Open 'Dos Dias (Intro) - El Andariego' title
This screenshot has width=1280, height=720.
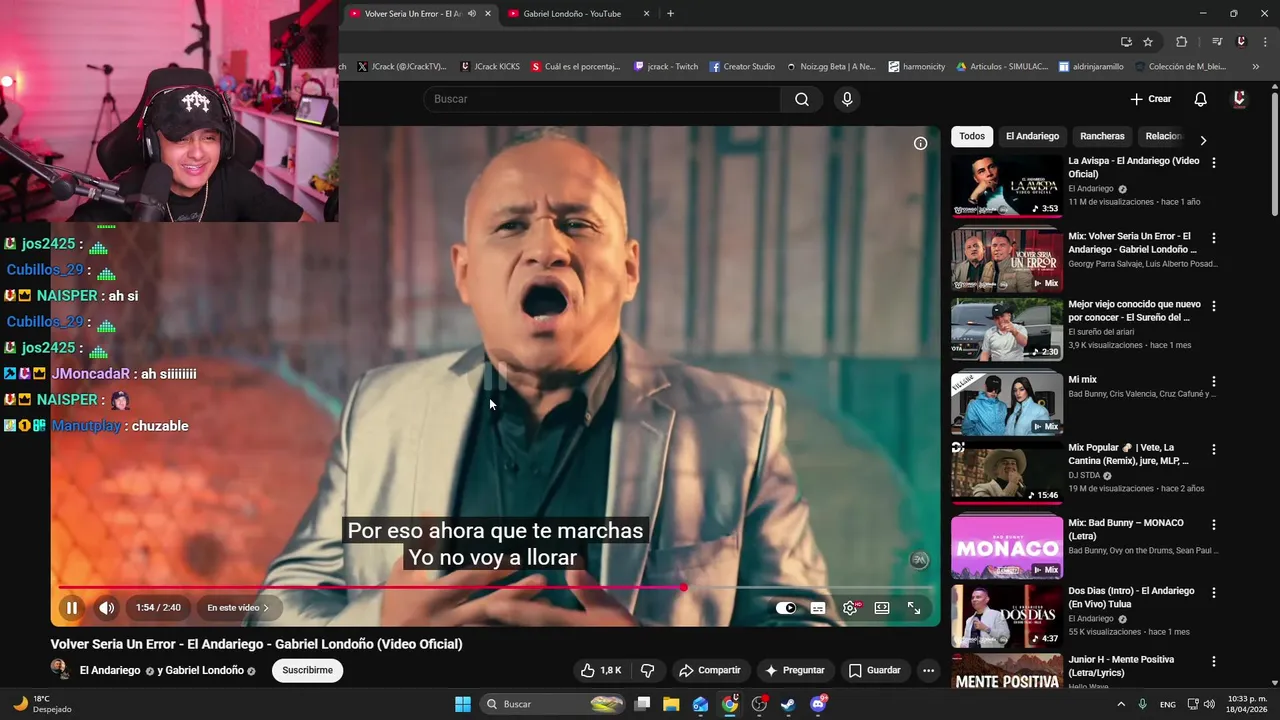[x=1131, y=597]
